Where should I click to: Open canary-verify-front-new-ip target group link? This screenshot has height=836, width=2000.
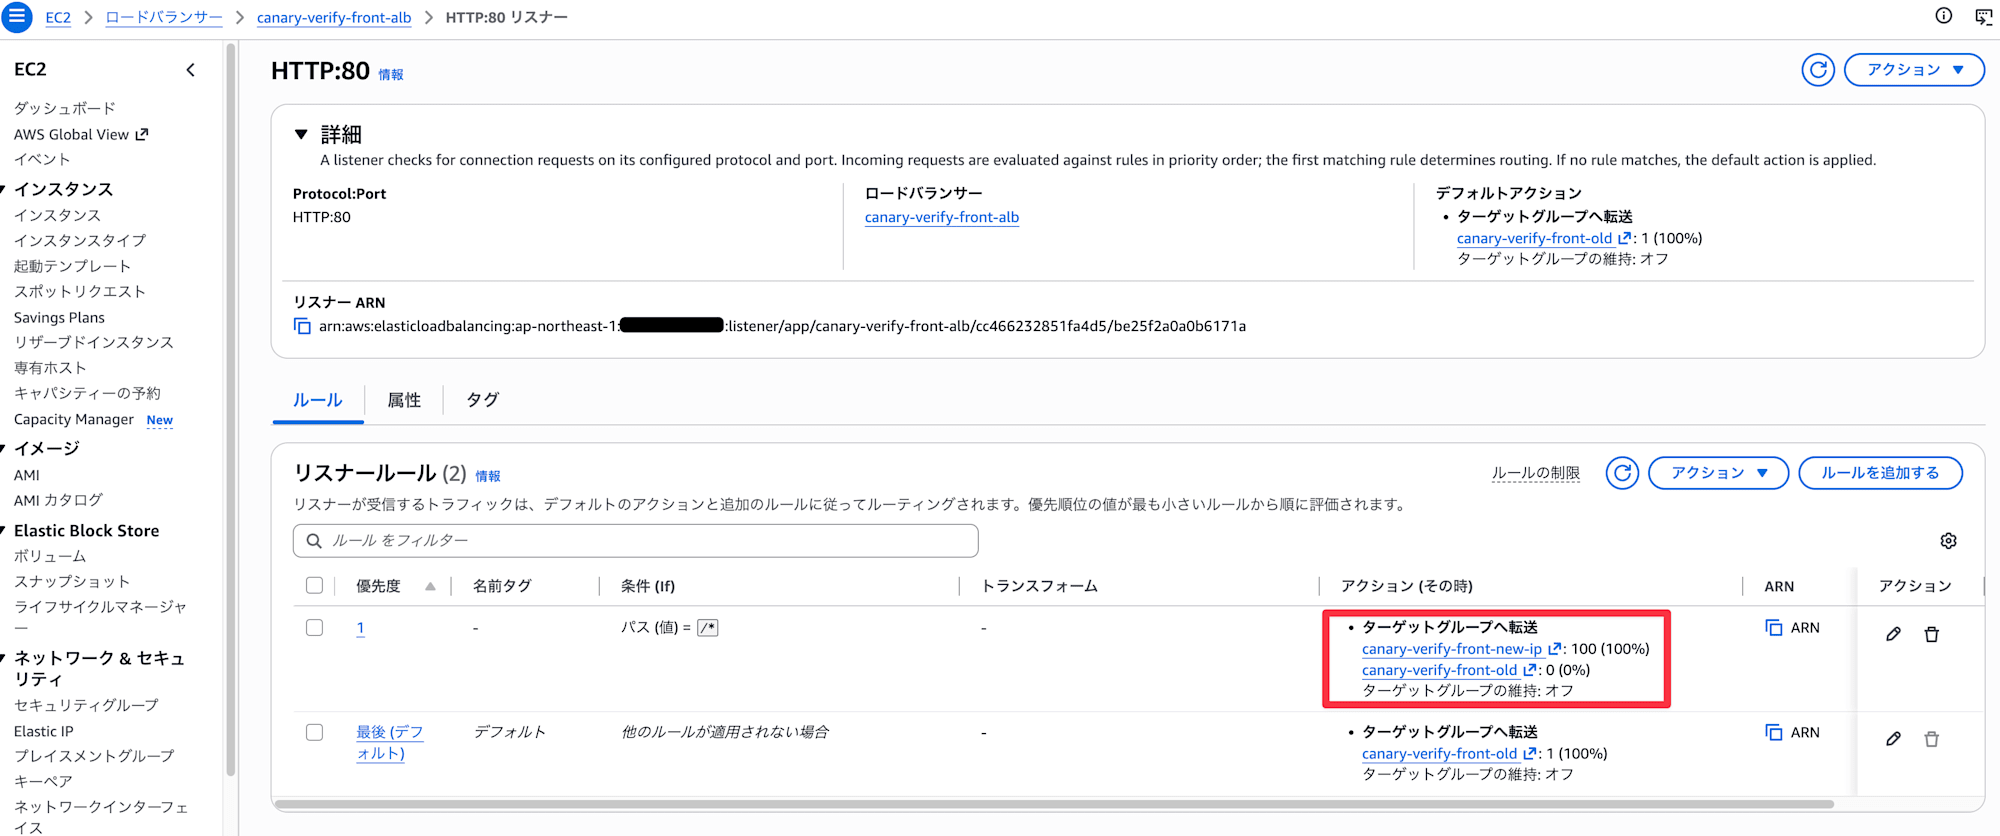pos(1451,649)
